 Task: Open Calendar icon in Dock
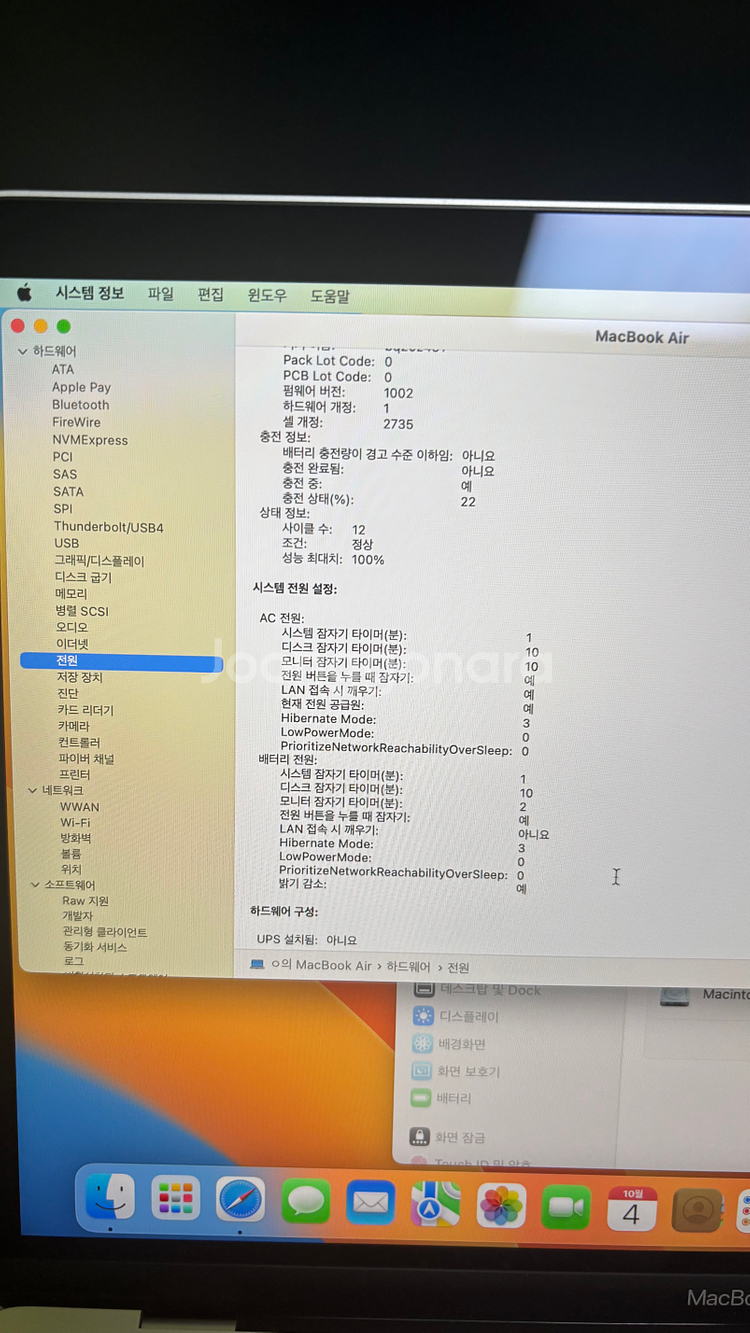[631, 1210]
